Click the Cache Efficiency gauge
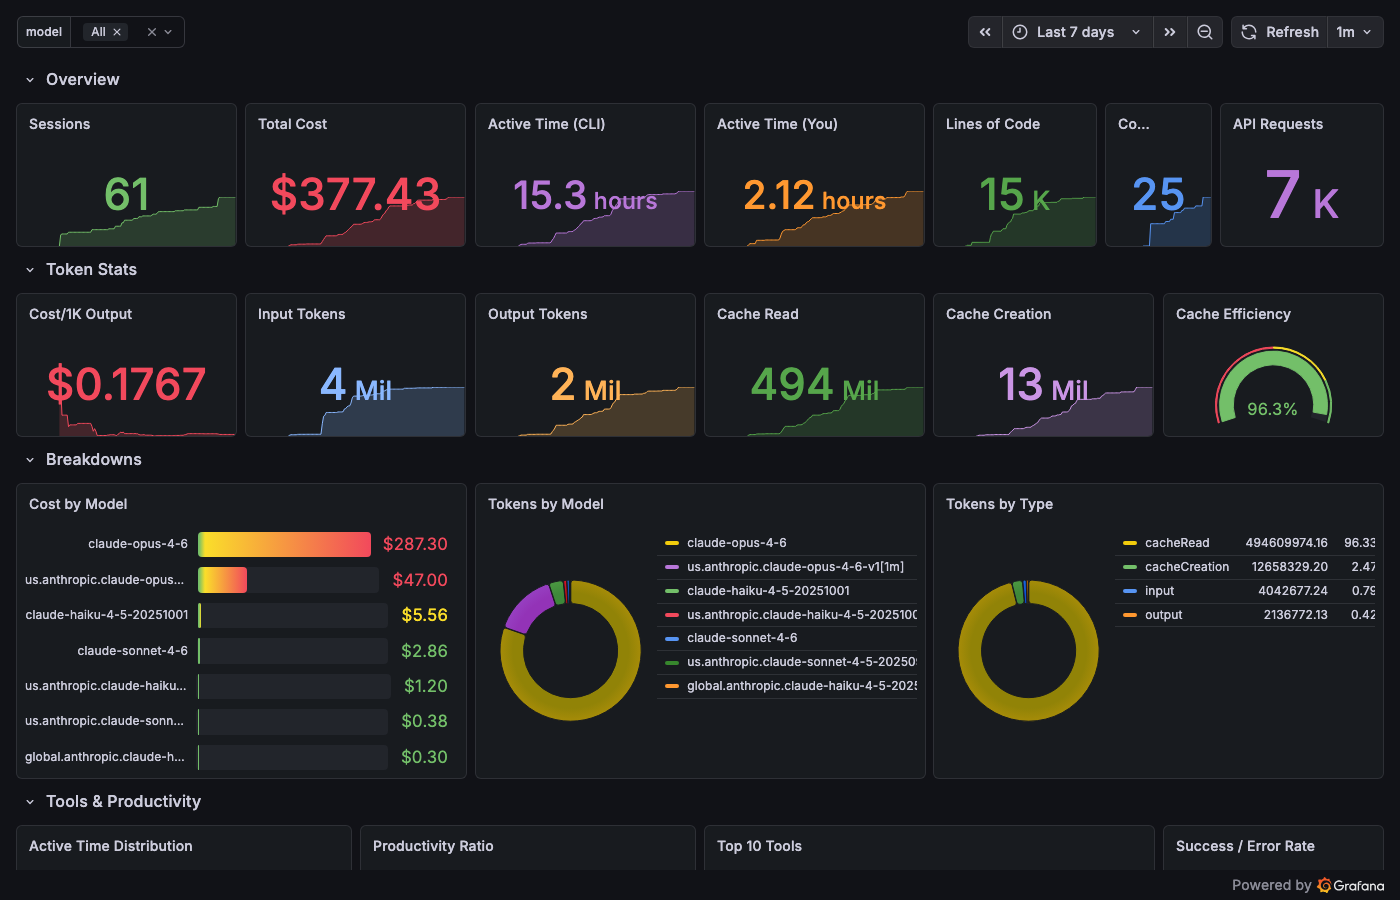The width and height of the screenshot is (1400, 900). coord(1272,385)
